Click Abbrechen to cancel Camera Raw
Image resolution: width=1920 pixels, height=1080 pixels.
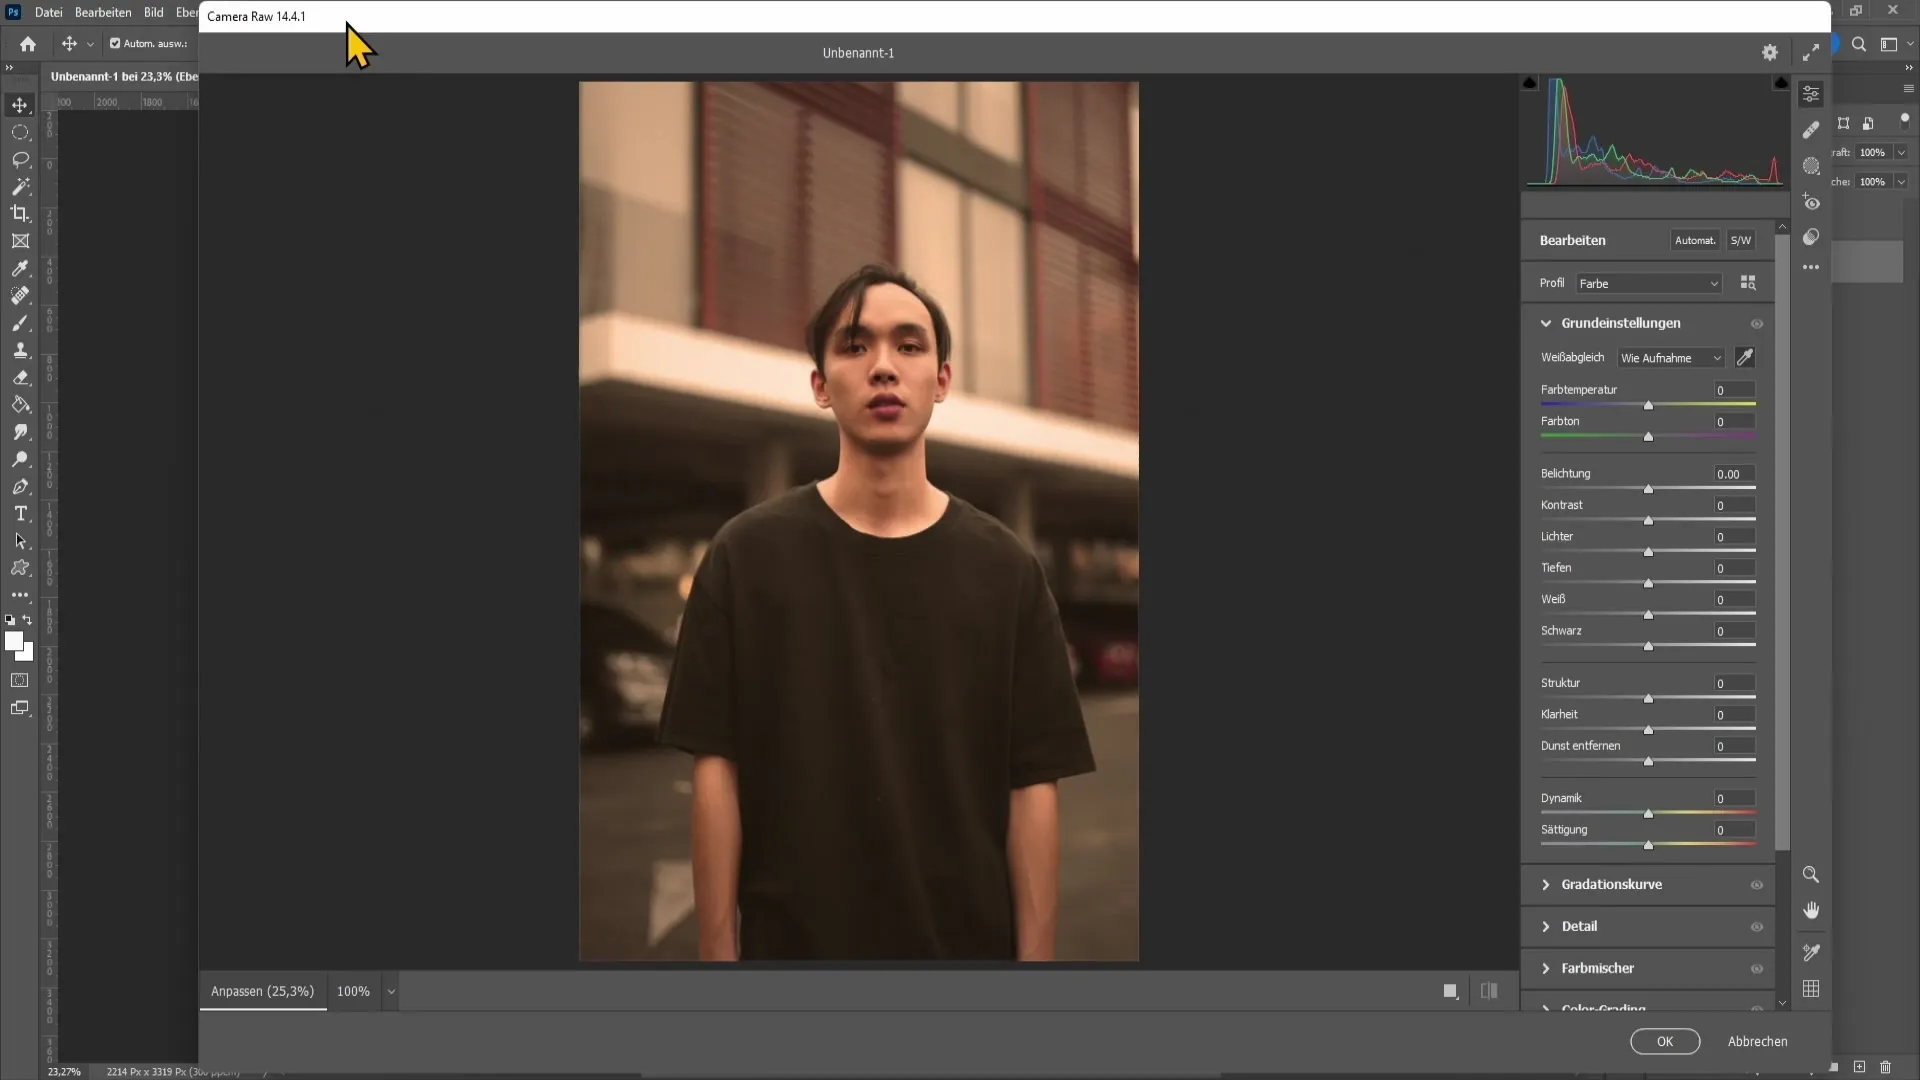click(1757, 1041)
